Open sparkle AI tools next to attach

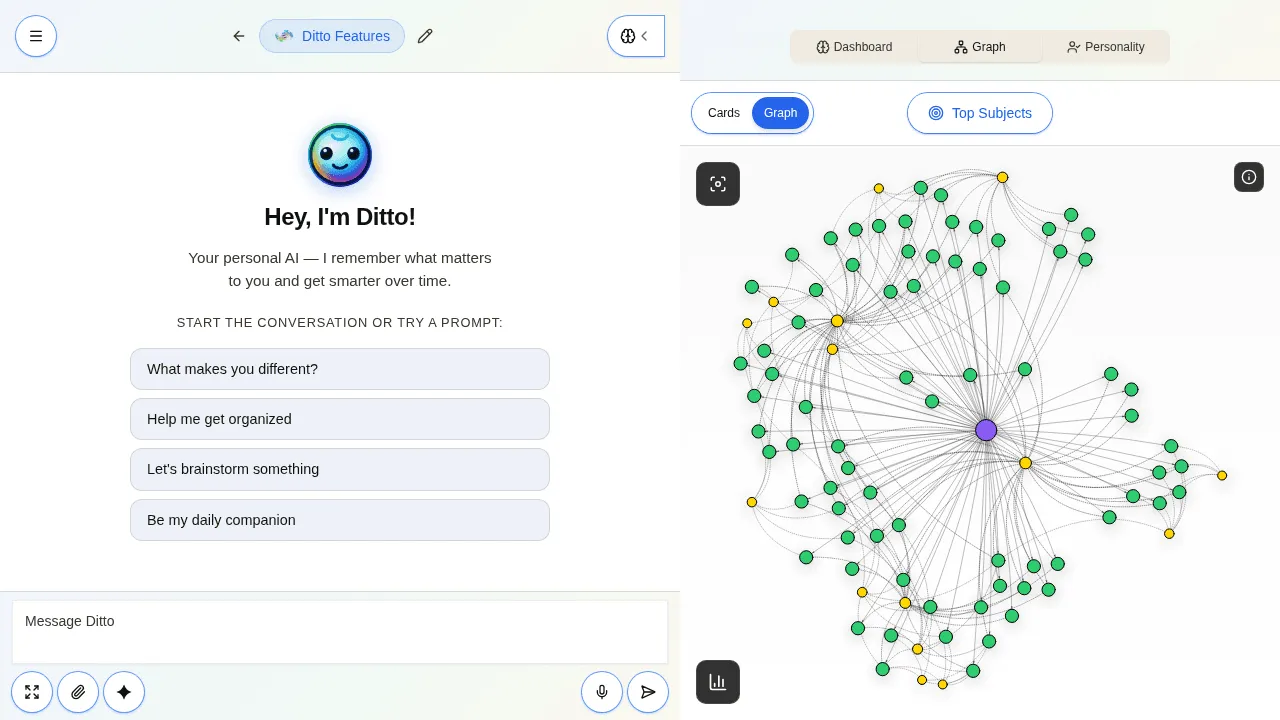point(124,692)
